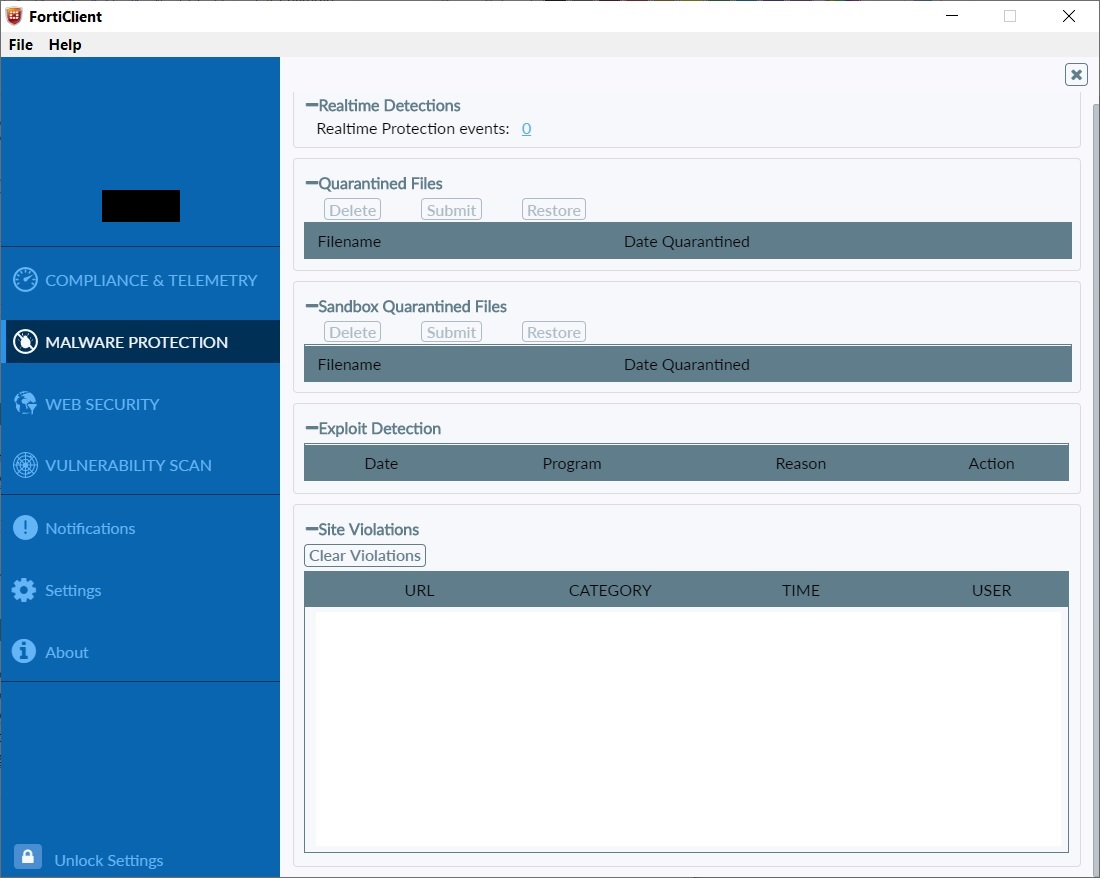This screenshot has height=878, width=1100.
Task: Click the Clear Violations button
Action: [365, 556]
